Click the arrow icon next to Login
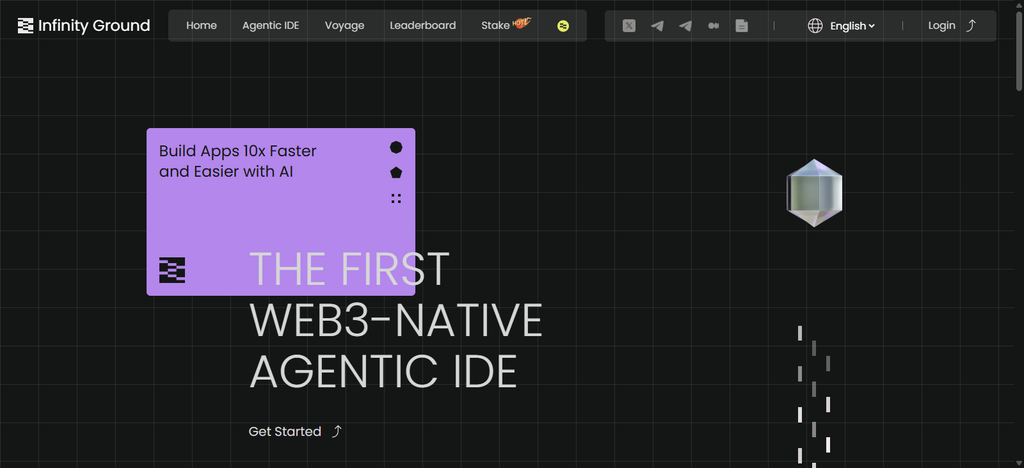 971,26
